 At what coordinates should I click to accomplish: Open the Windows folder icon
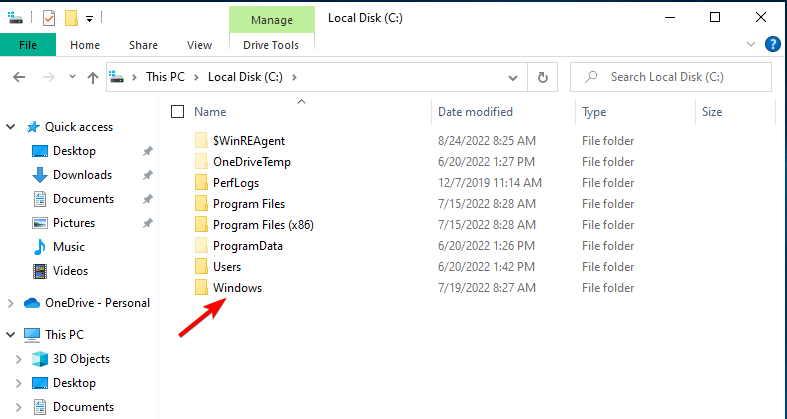tap(201, 288)
